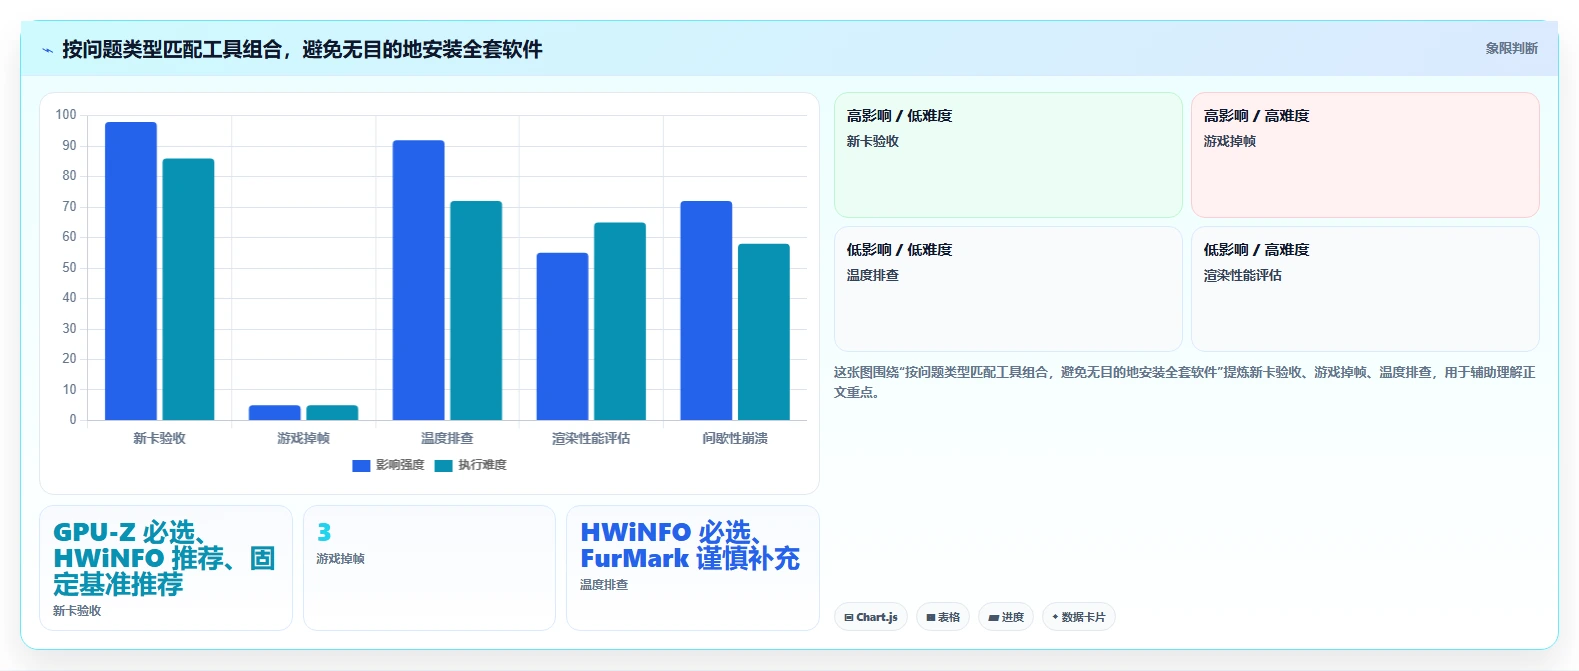Screen dimensions: 1579x671
Task: Click the 渲染性能评估 x-axis label
Action: pyautogui.click(x=591, y=438)
